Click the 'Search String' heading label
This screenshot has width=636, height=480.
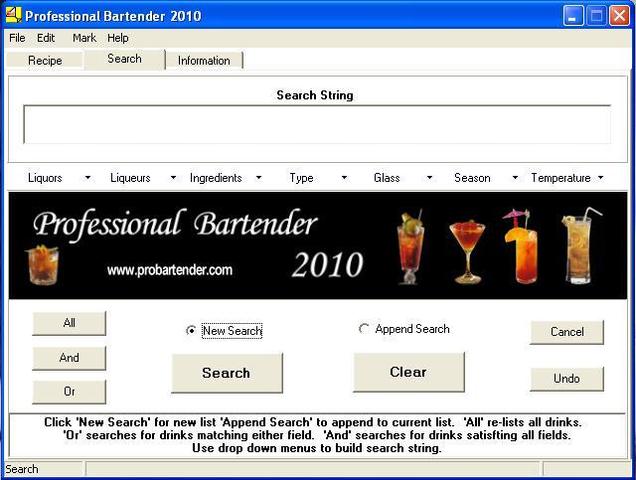click(x=315, y=95)
